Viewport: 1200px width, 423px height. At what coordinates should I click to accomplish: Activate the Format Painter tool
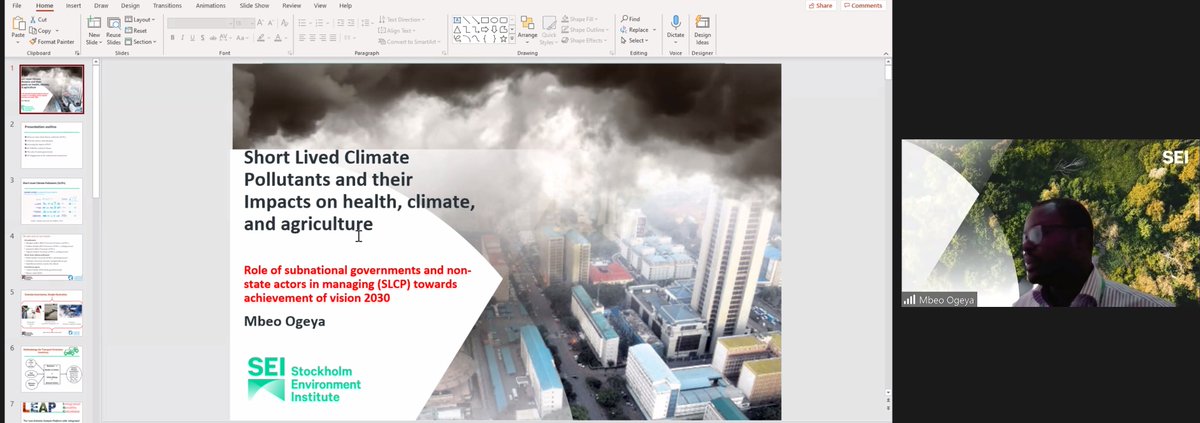click(x=52, y=42)
